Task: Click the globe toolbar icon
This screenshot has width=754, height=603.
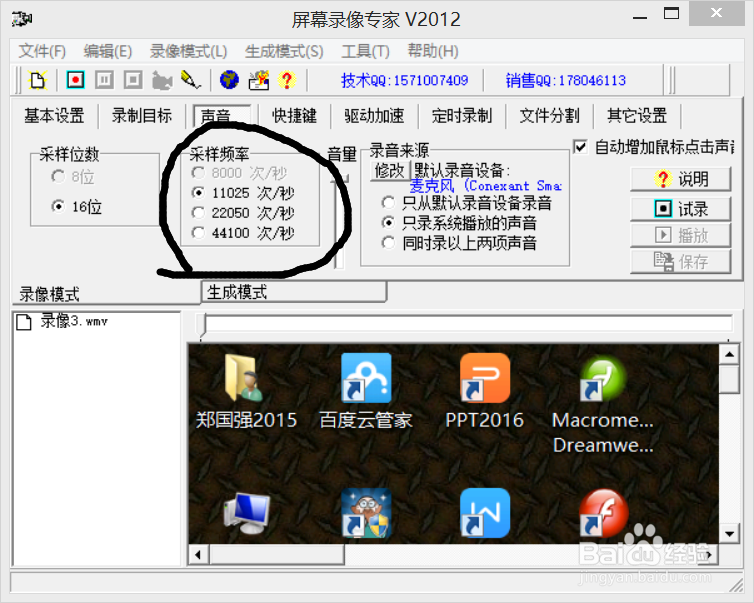Action: (x=229, y=80)
